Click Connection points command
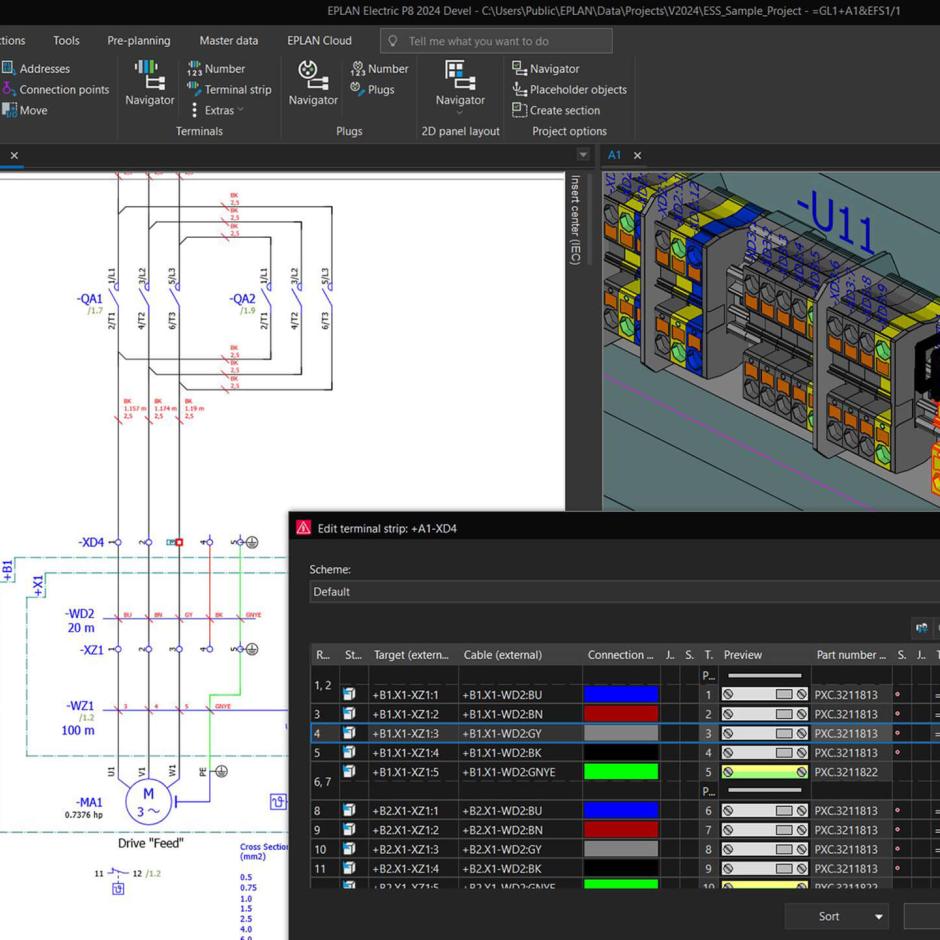 [x=56, y=89]
